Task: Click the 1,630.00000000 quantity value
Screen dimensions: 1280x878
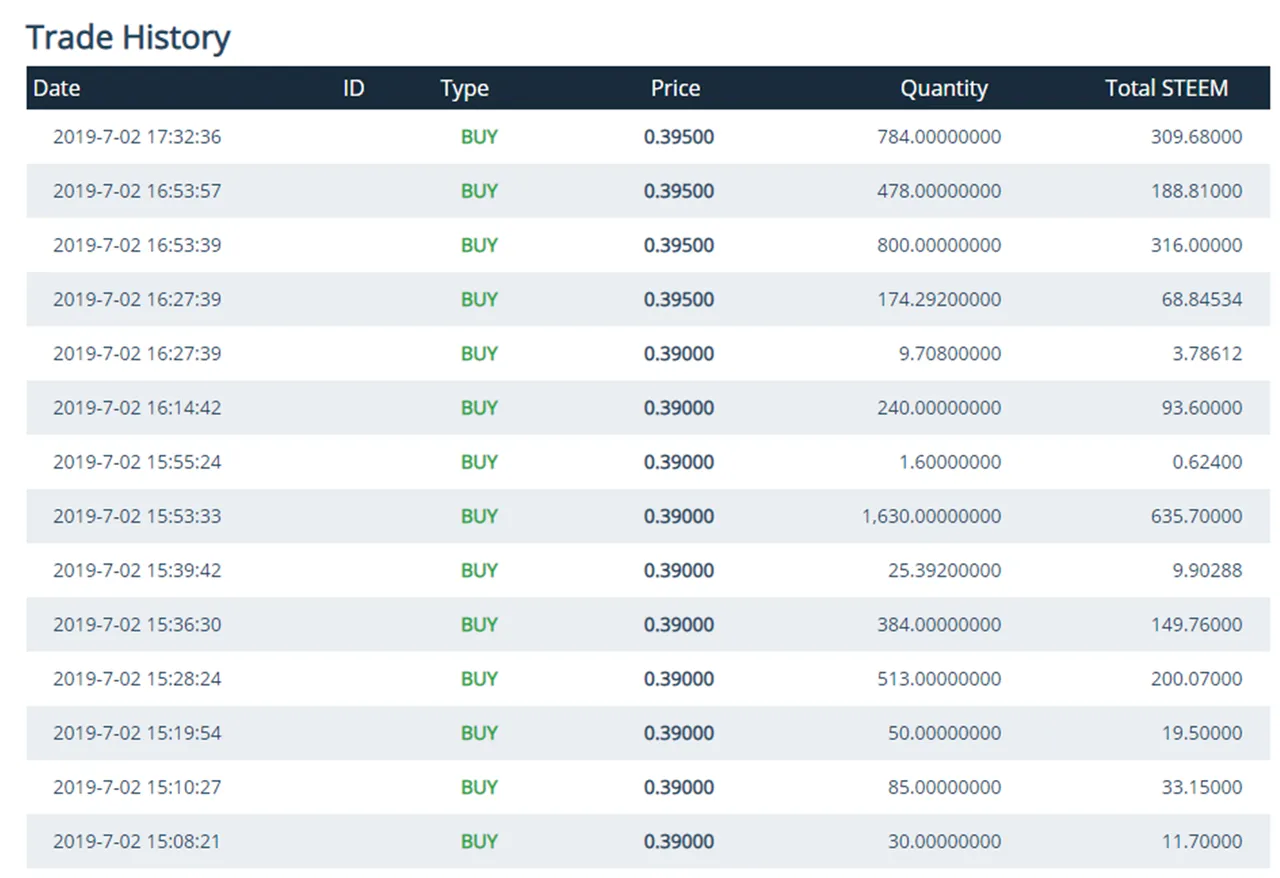Action: 931,516
